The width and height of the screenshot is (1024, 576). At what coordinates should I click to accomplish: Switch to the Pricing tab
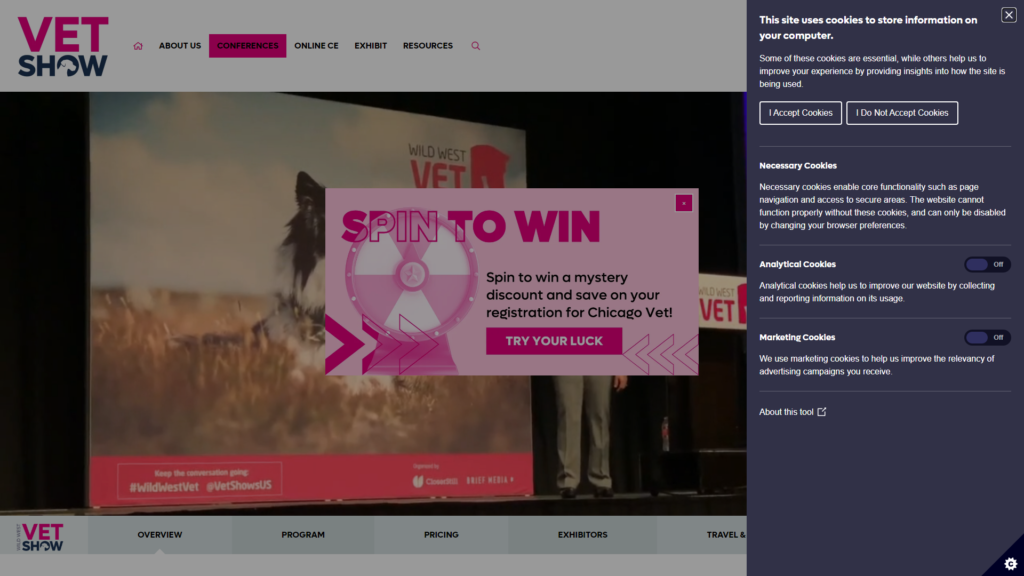pos(441,535)
